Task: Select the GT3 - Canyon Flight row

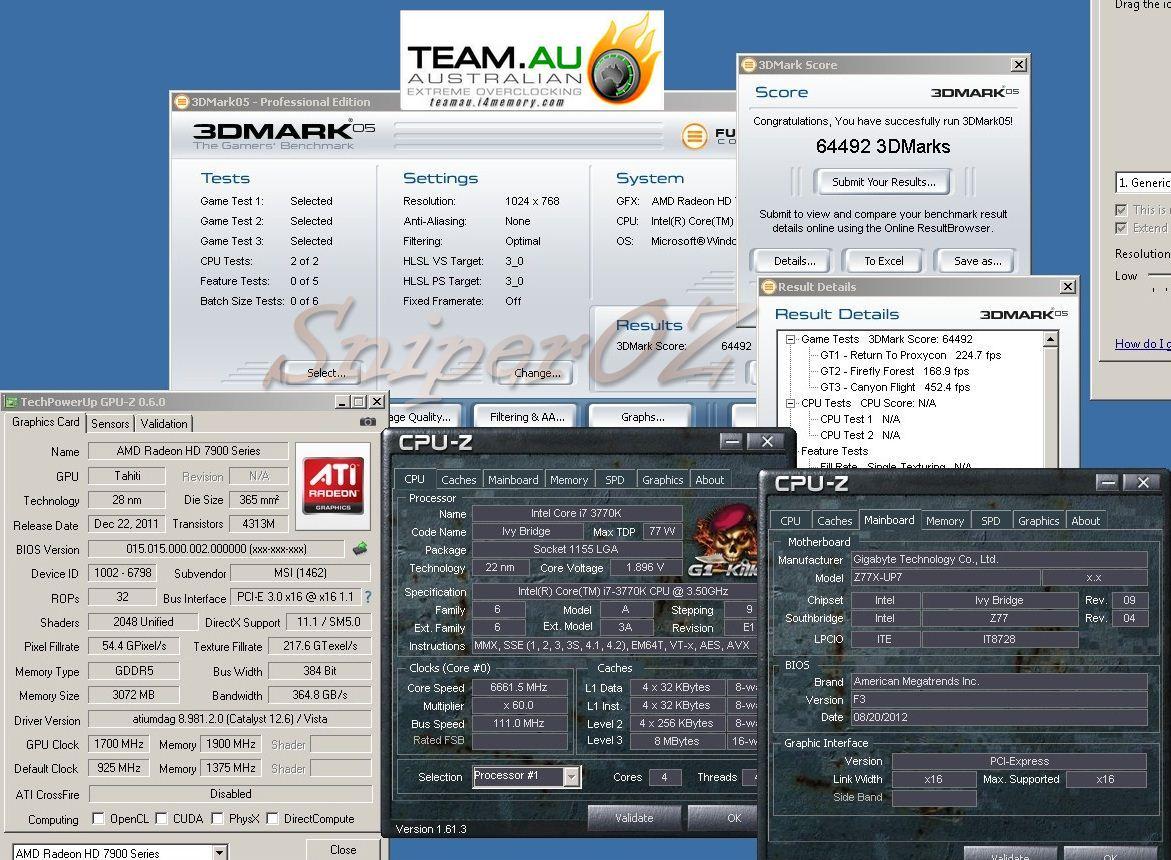Action: tap(895, 387)
